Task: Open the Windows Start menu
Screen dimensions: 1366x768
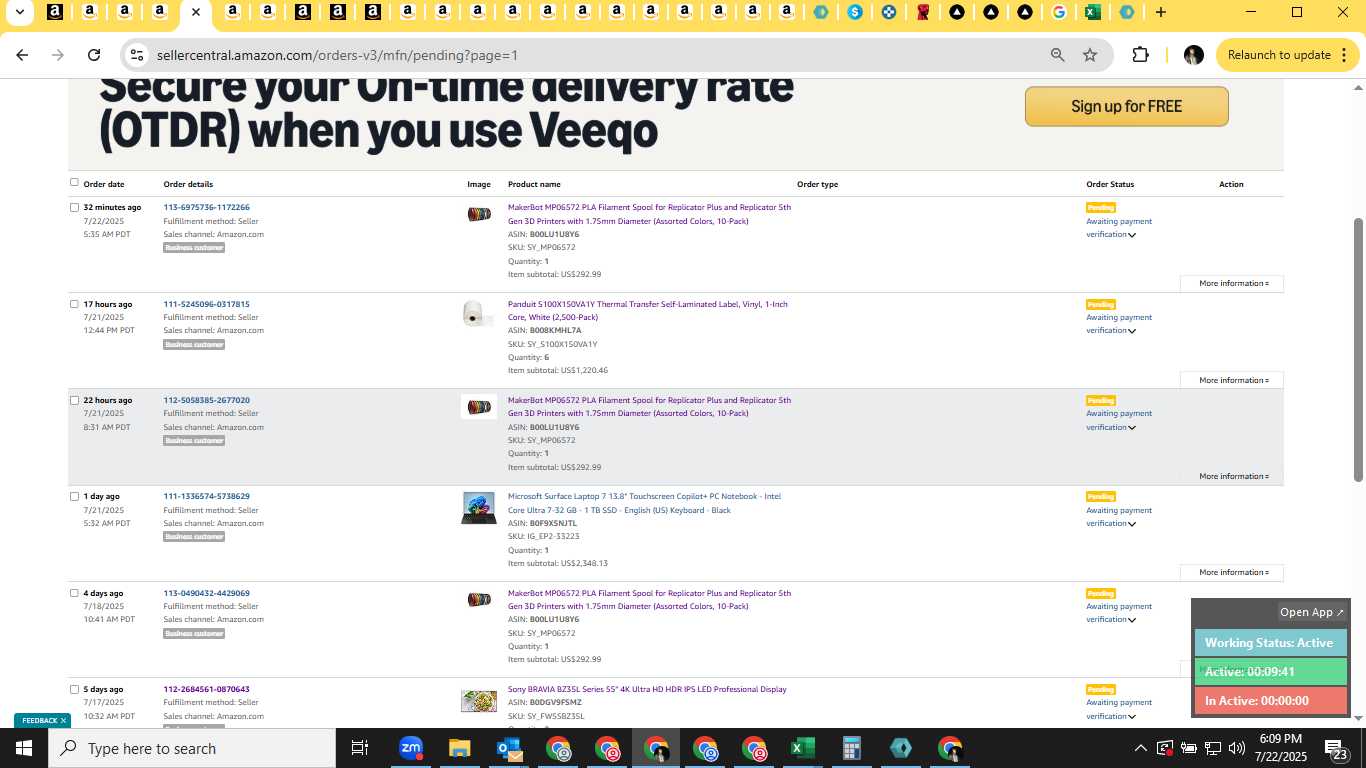Action: [23, 748]
